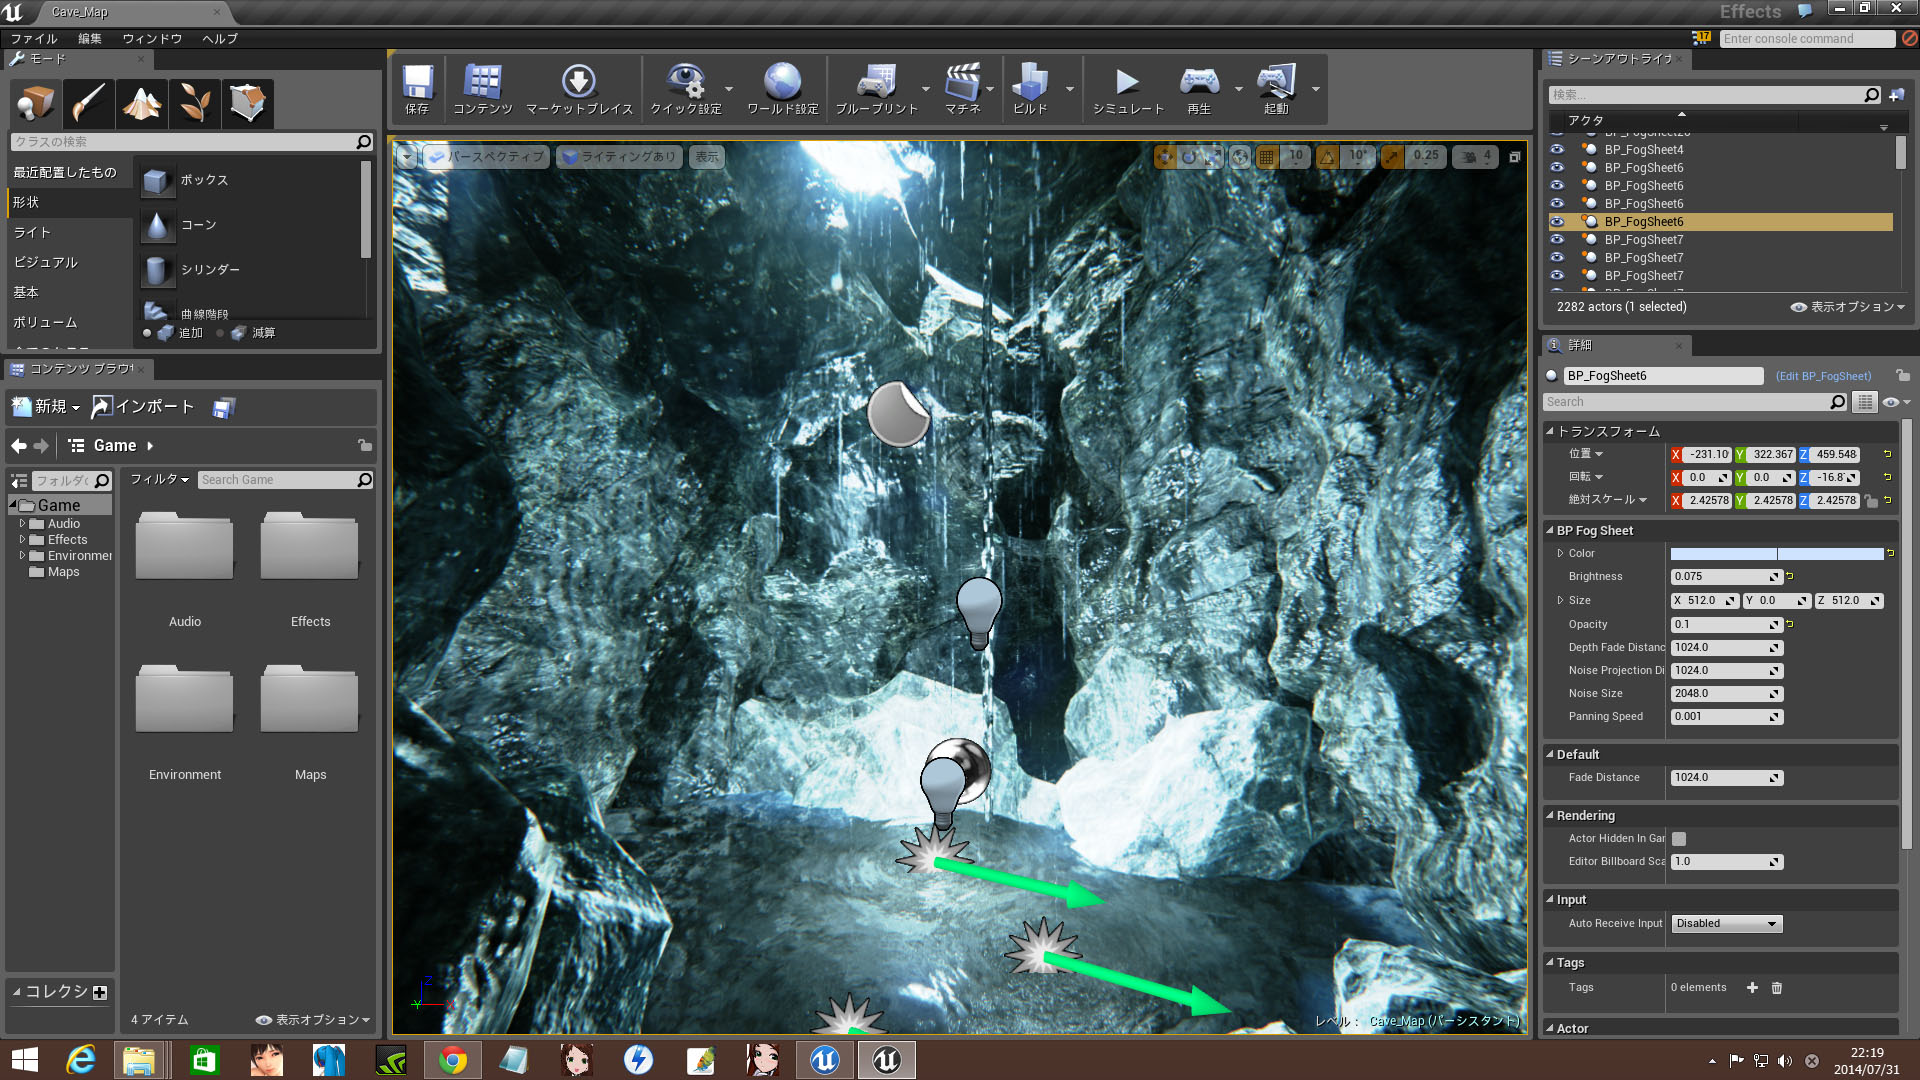Click save-all icon in content browser
This screenshot has height=1080, width=1920.
click(x=223, y=407)
